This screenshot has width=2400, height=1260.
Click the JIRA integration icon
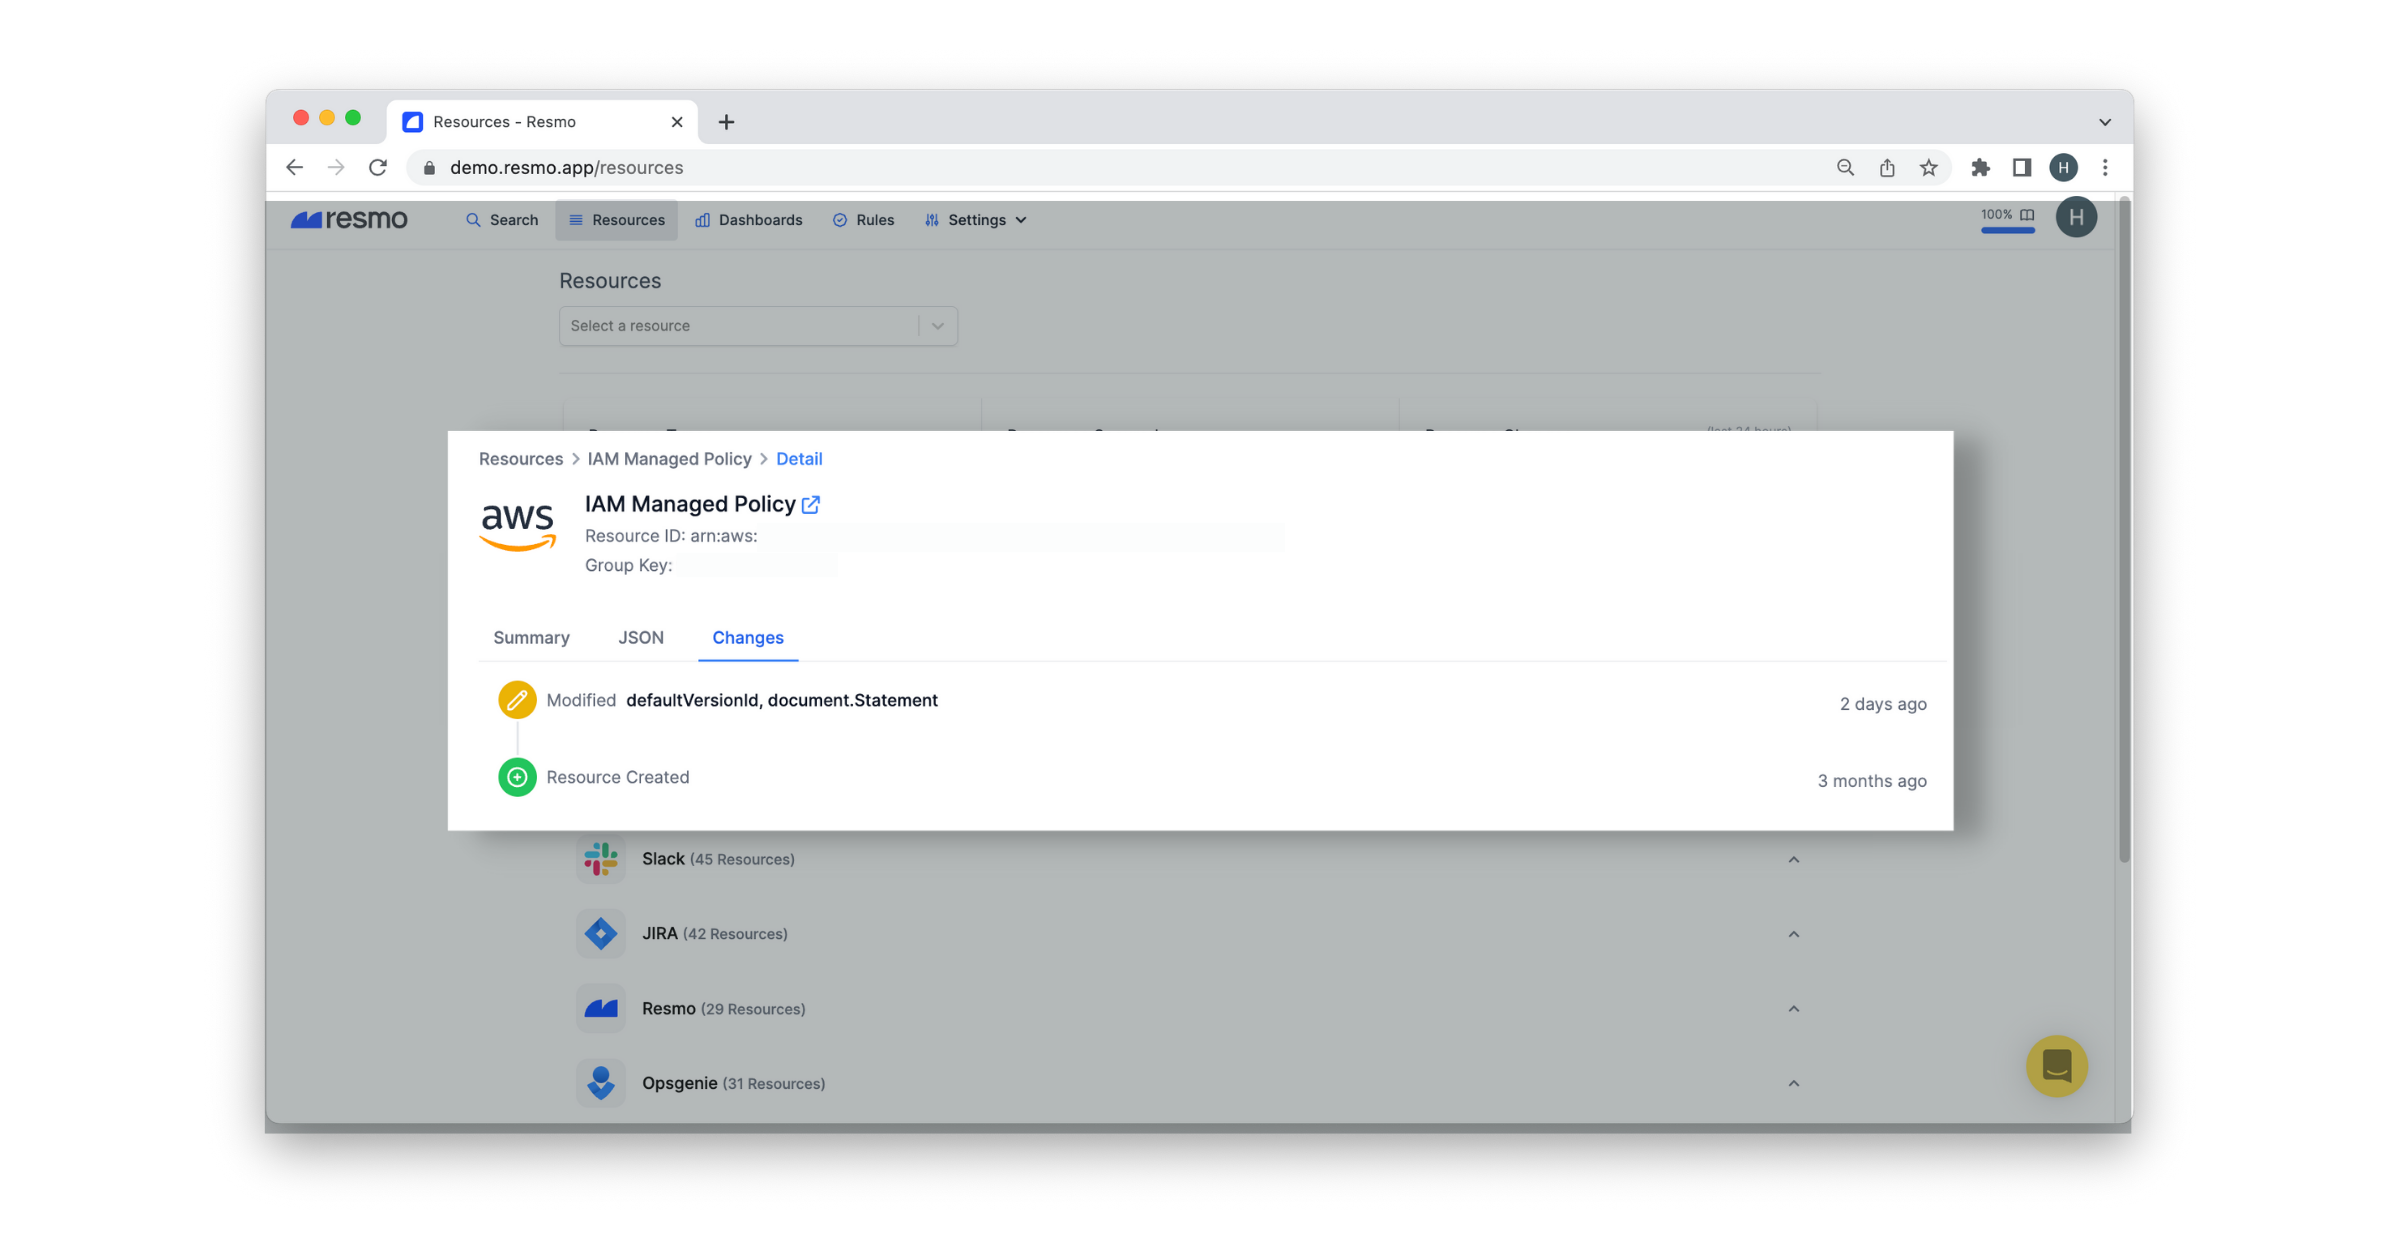pyautogui.click(x=600, y=934)
